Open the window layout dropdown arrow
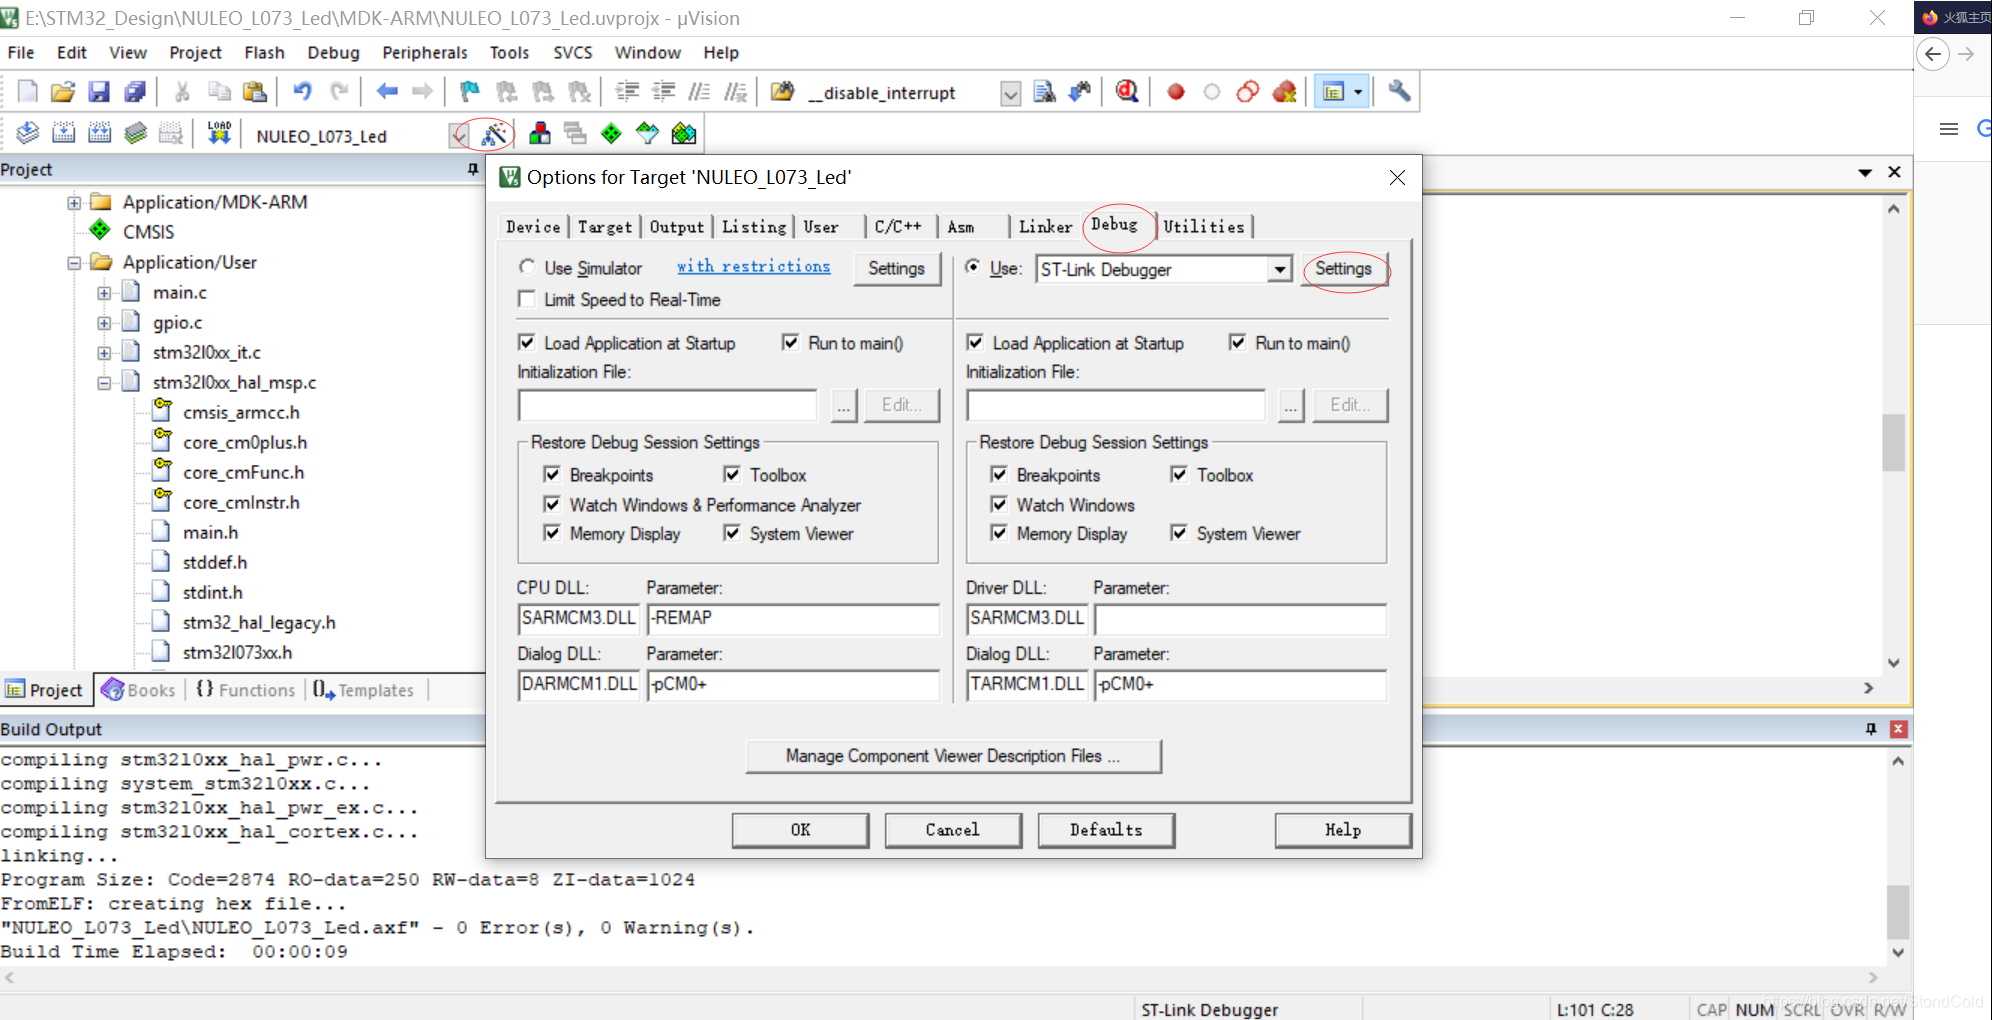This screenshot has height=1020, width=1992. [x=1358, y=92]
